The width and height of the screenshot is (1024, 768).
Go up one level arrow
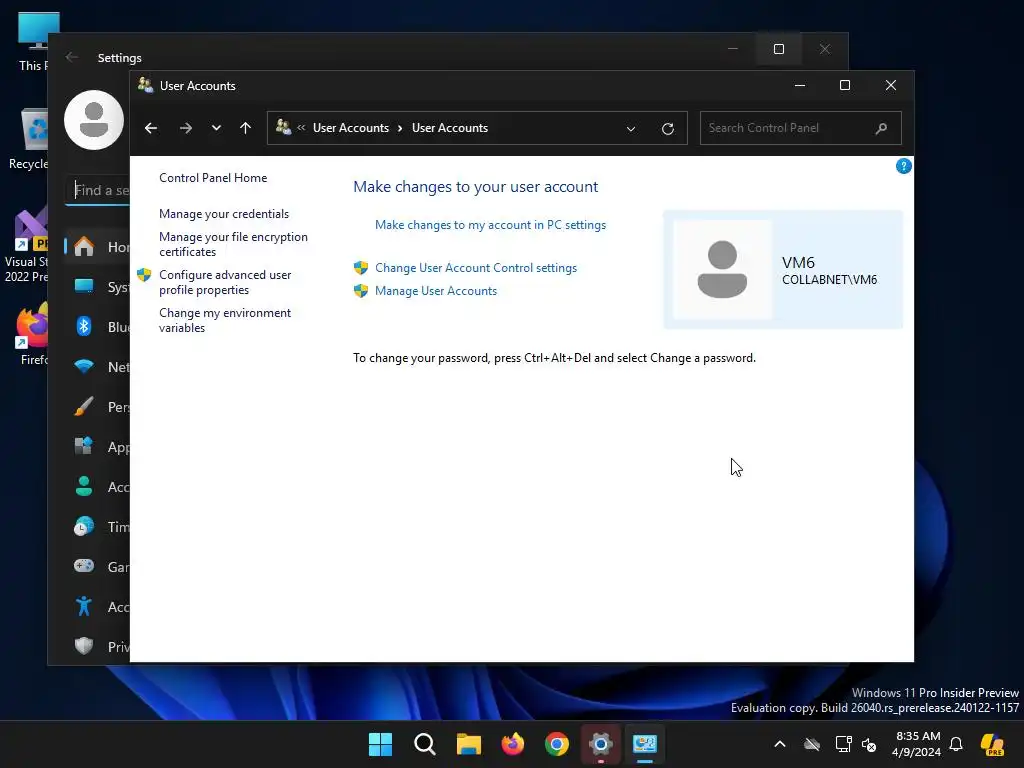point(246,128)
